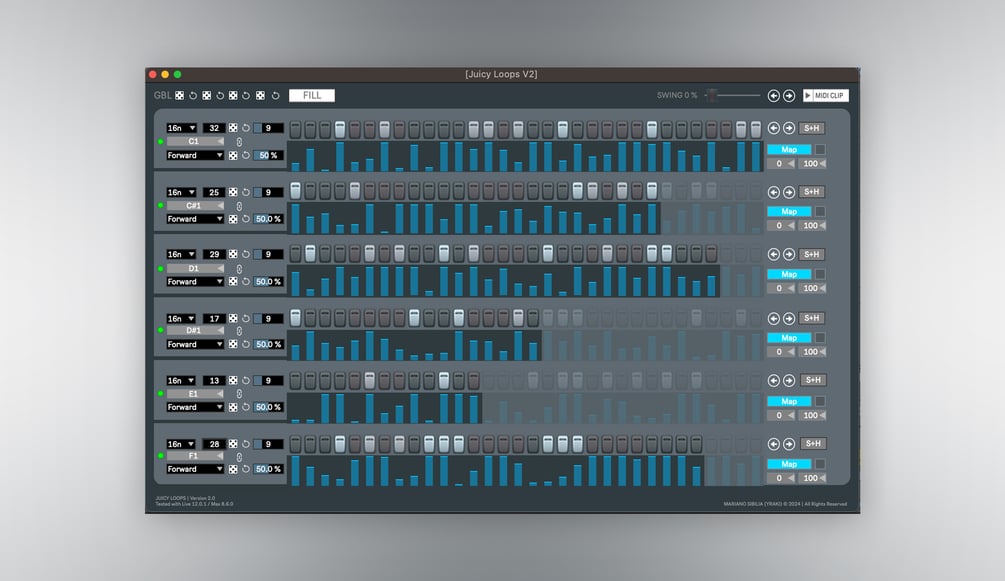The image size is (1005, 581).
Task: Click the link icon in the C1 row
Action: [x=239, y=142]
